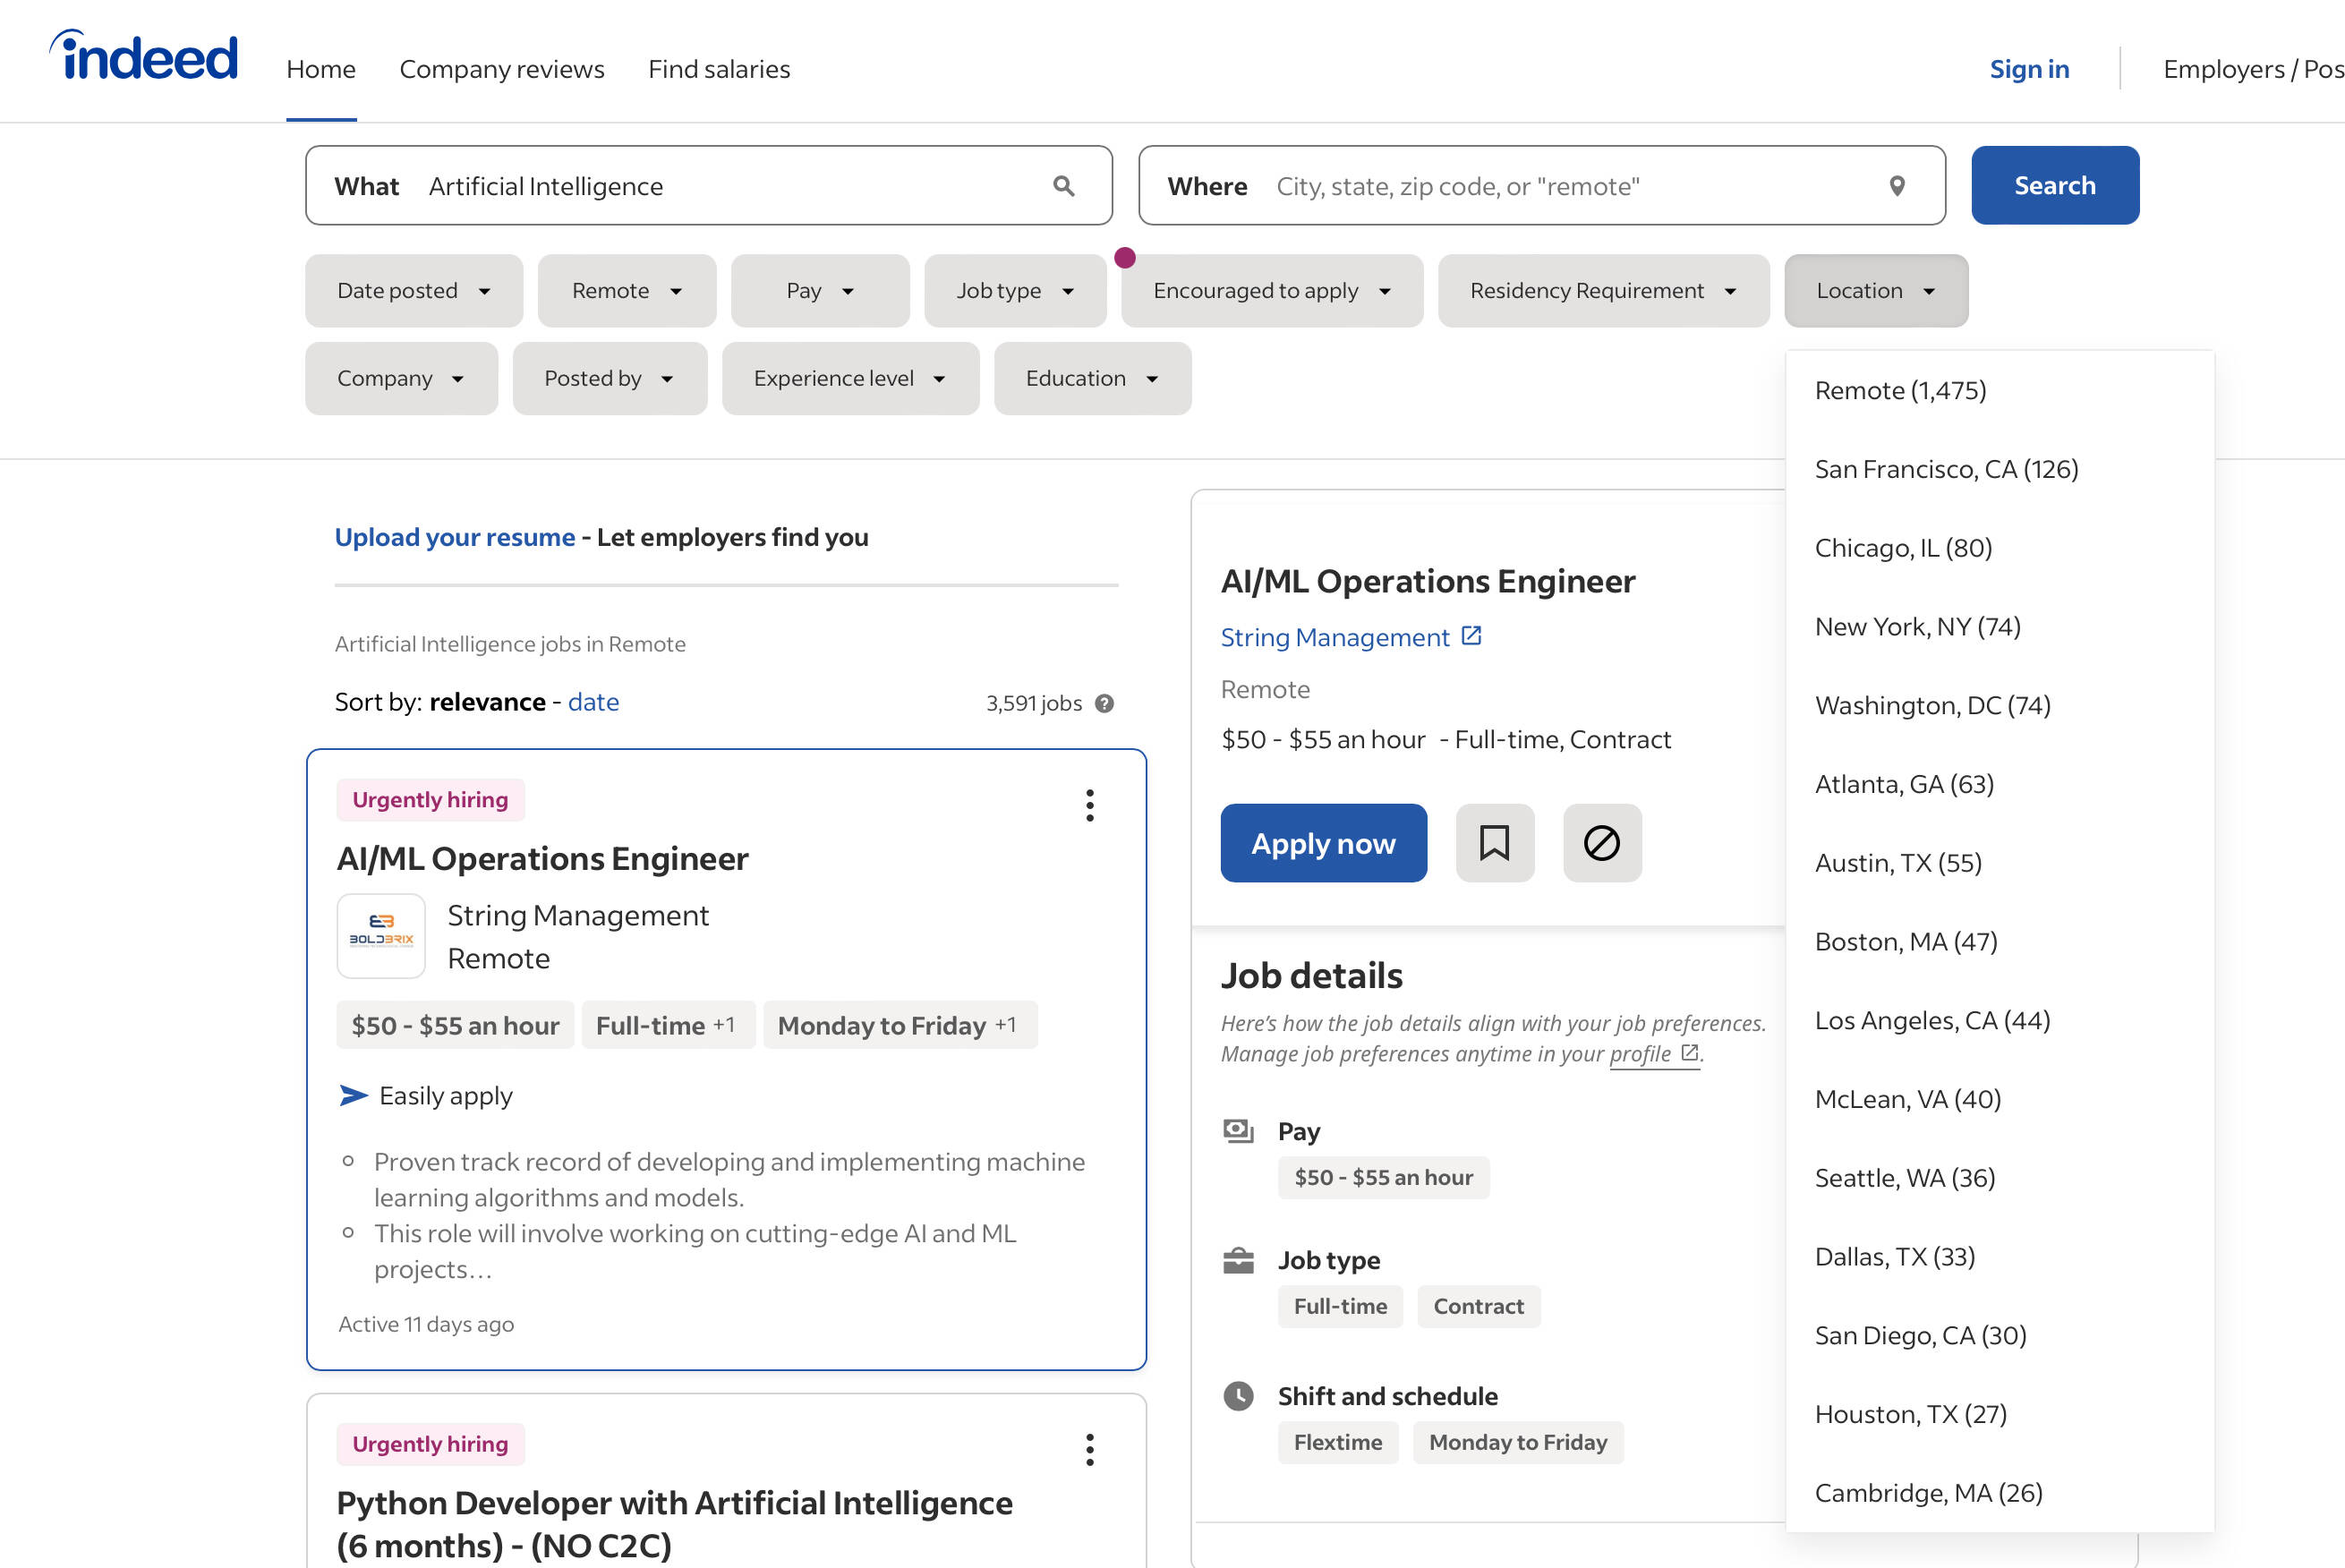Click the String Management company logo thumbnail
The image size is (2345, 1568).
click(x=381, y=936)
